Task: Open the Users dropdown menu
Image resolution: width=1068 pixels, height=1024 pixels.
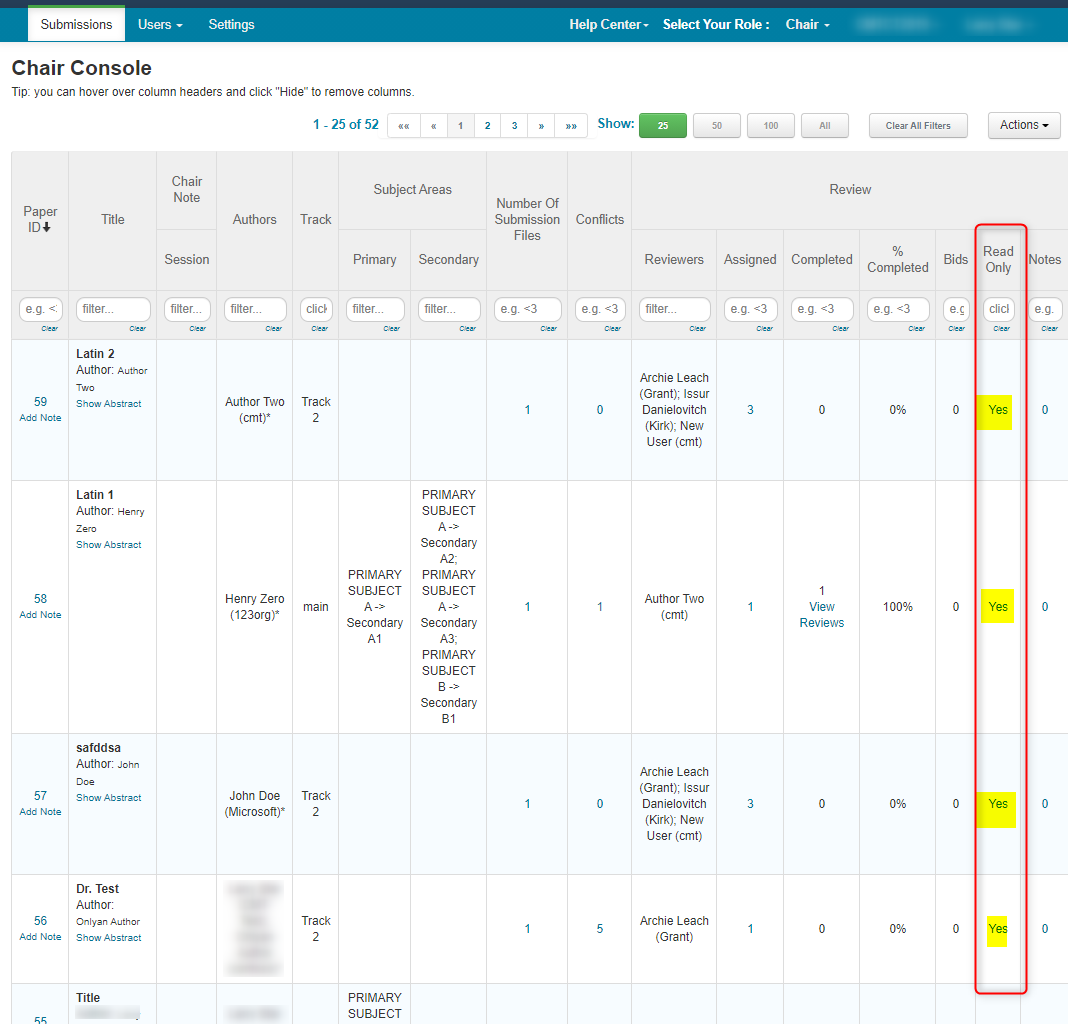Action: click(160, 24)
